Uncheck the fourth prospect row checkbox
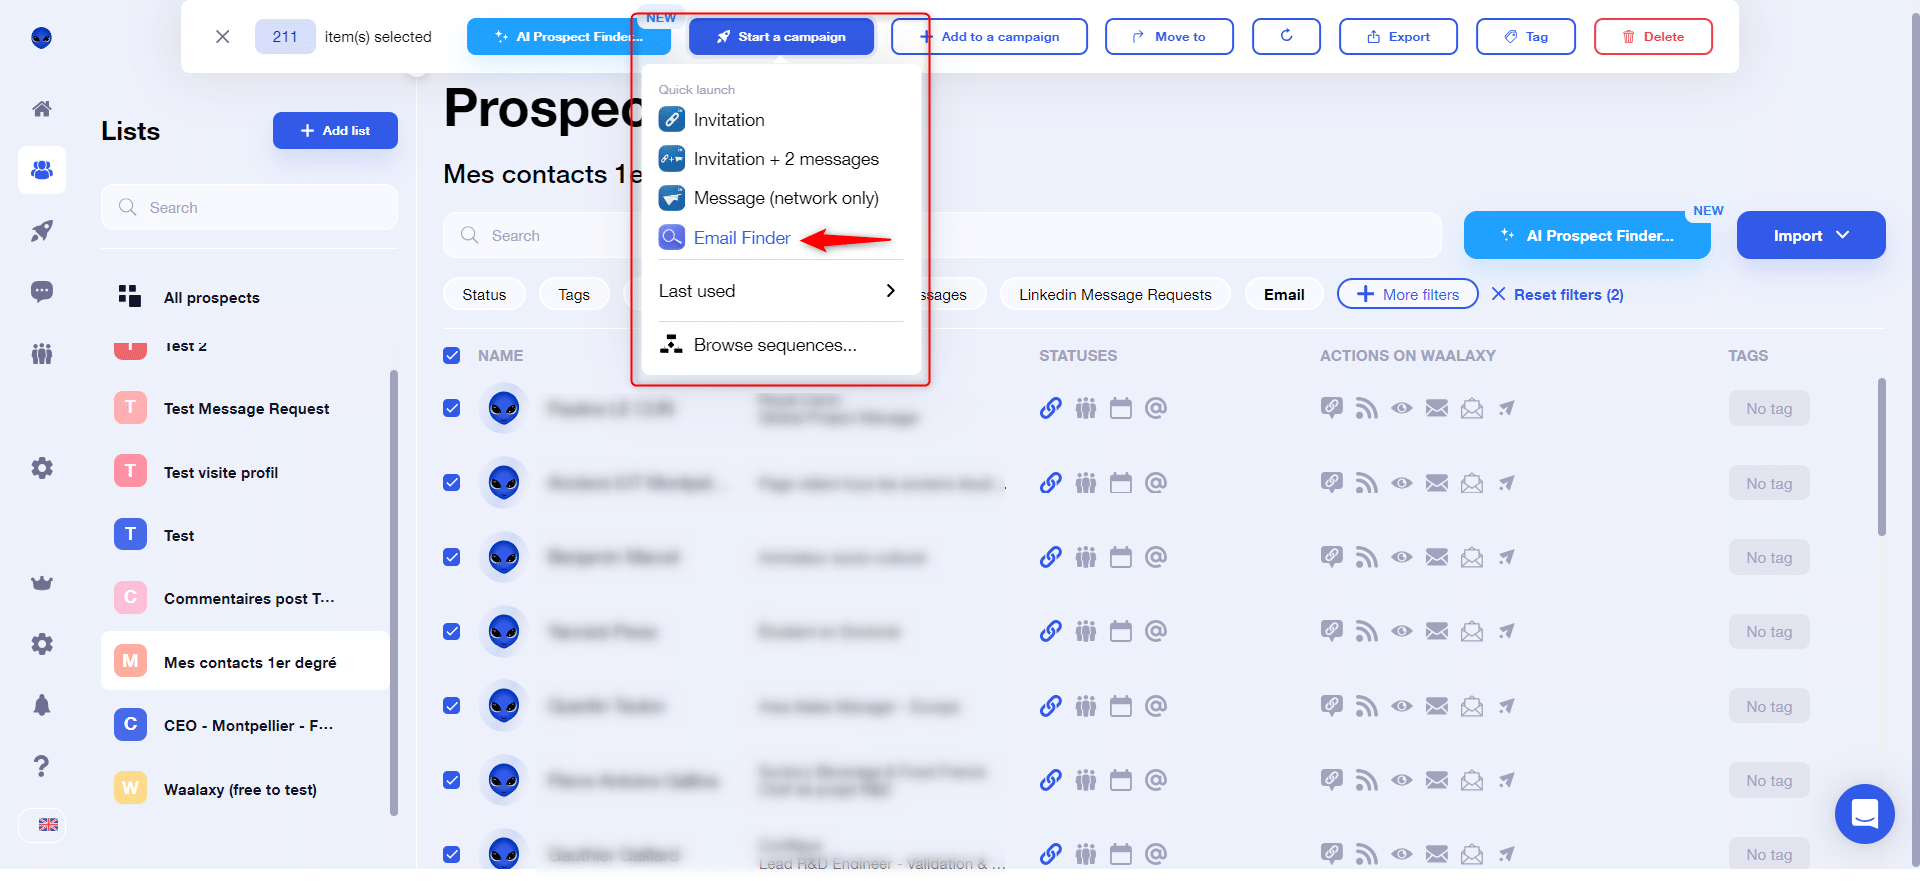Image resolution: width=1920 pixels, height=881 pixels. [x=452, y=631]
